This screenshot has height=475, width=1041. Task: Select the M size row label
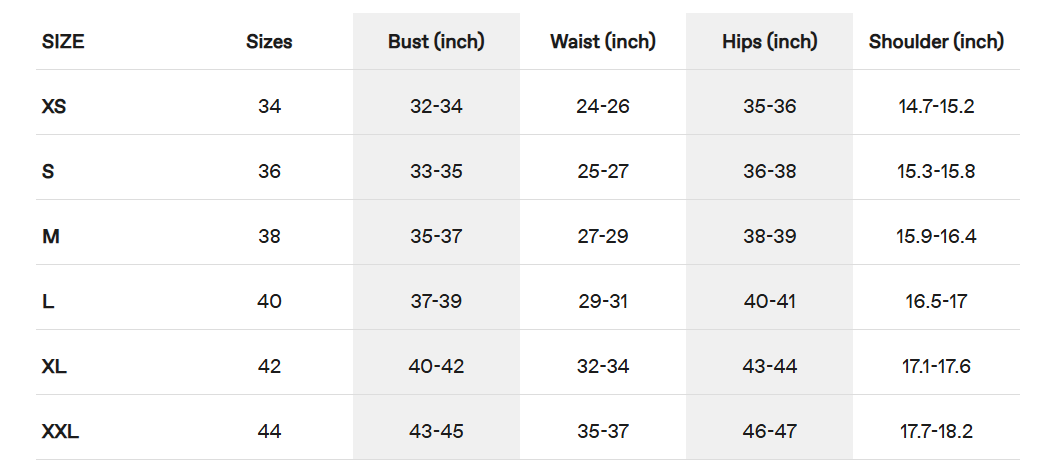50,237
